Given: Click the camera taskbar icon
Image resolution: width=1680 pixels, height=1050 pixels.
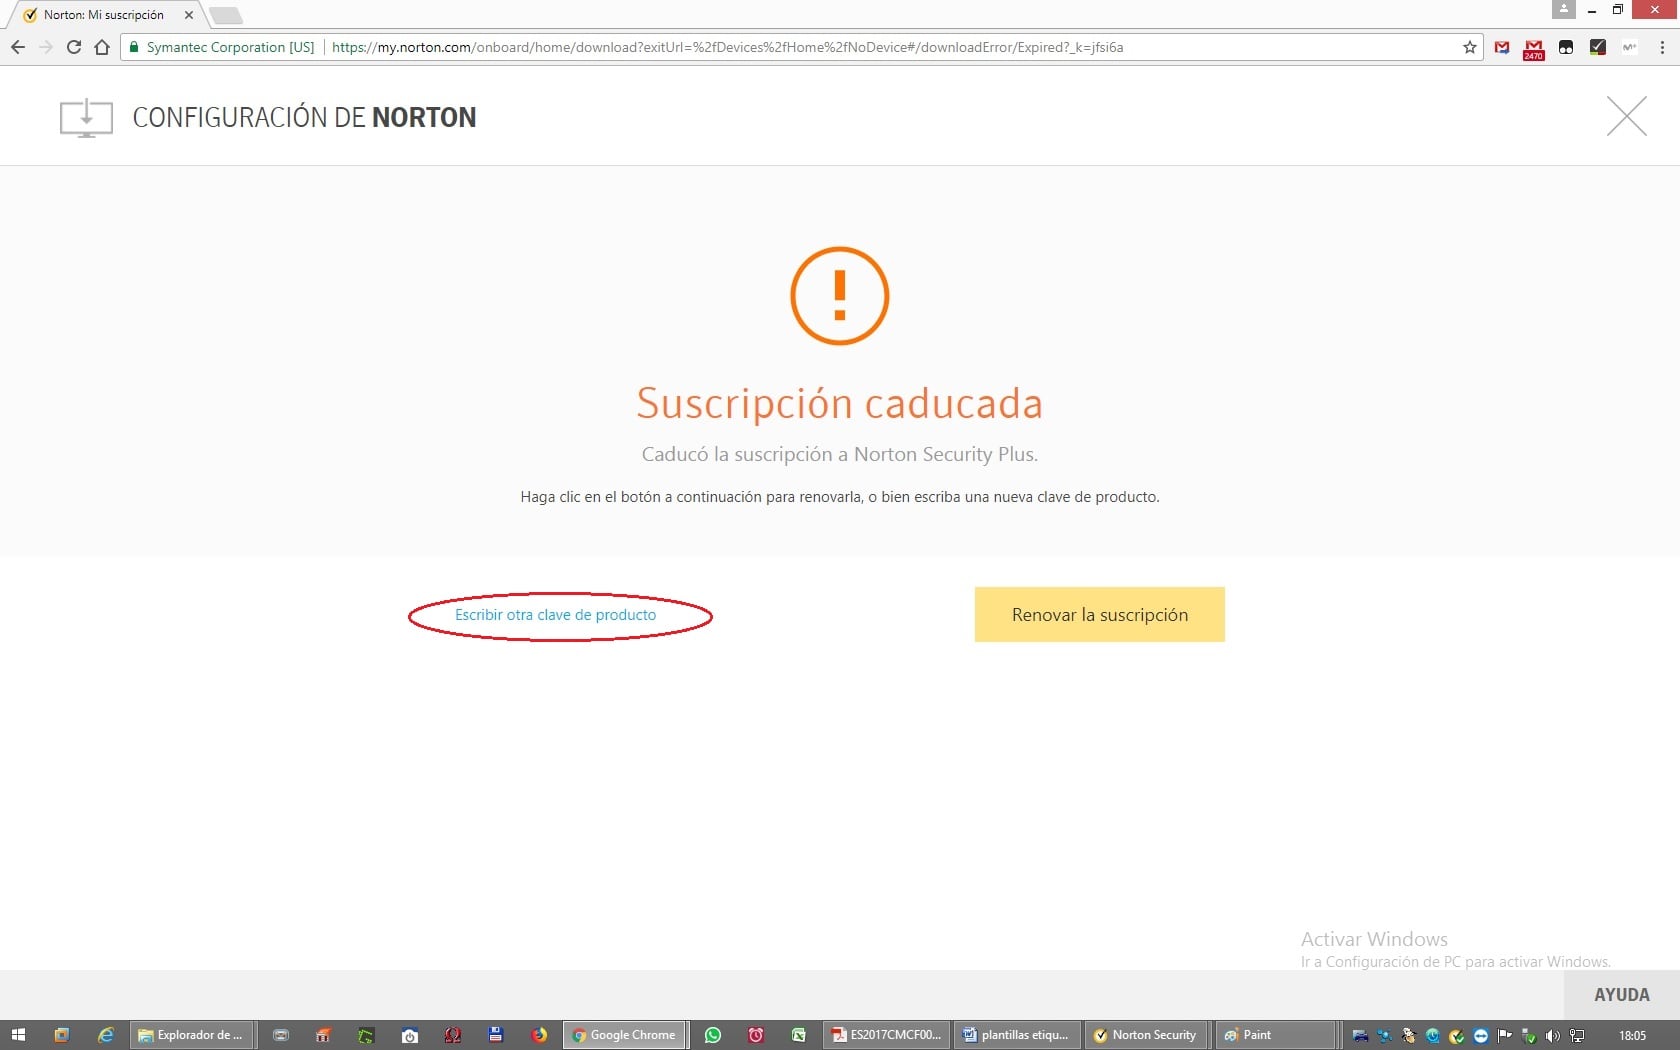Looking at the screenshot, I should [x=409, y=1035].
